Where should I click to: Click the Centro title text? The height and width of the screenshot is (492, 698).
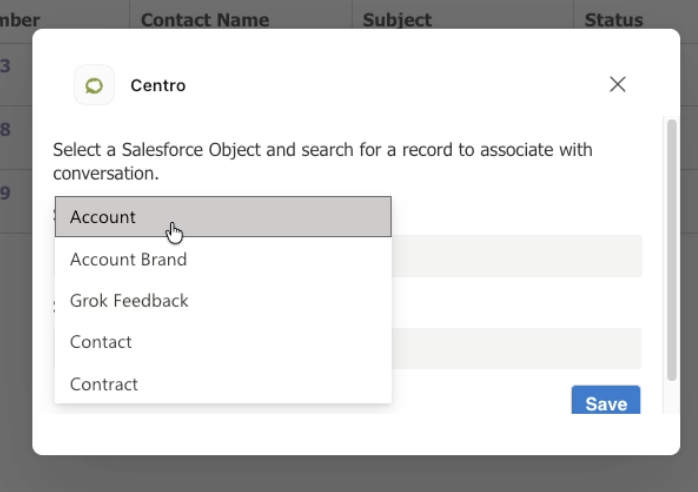158,85
